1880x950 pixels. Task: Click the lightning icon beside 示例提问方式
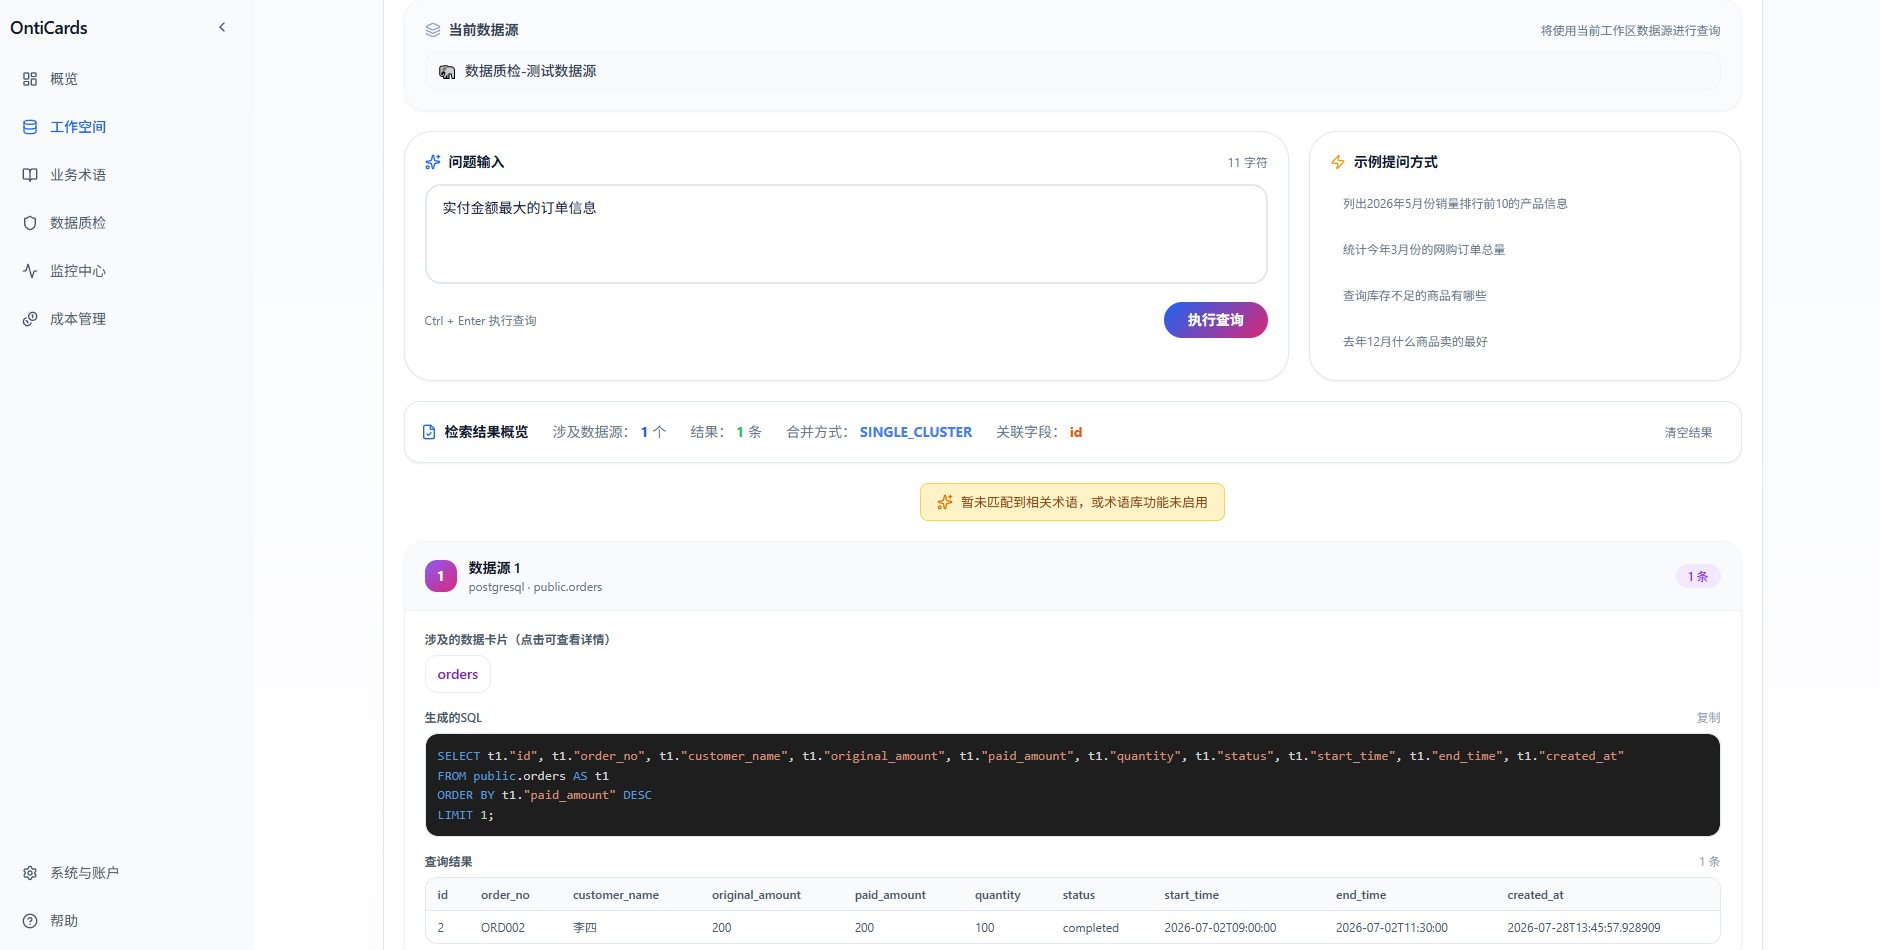coord(1338,162)
